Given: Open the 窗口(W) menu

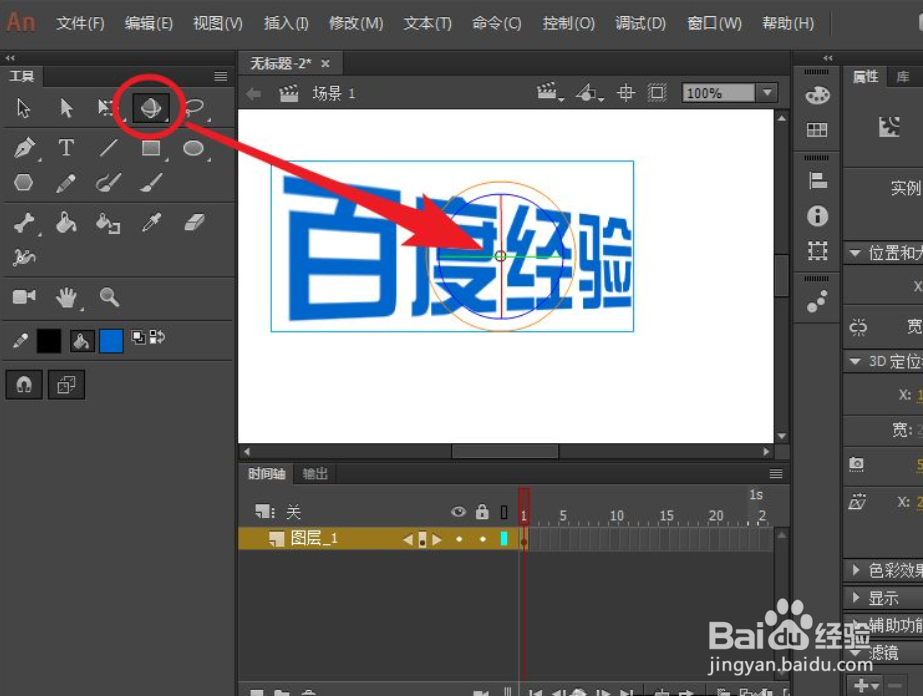Looking at the screenshot, I should click(714, 24).
